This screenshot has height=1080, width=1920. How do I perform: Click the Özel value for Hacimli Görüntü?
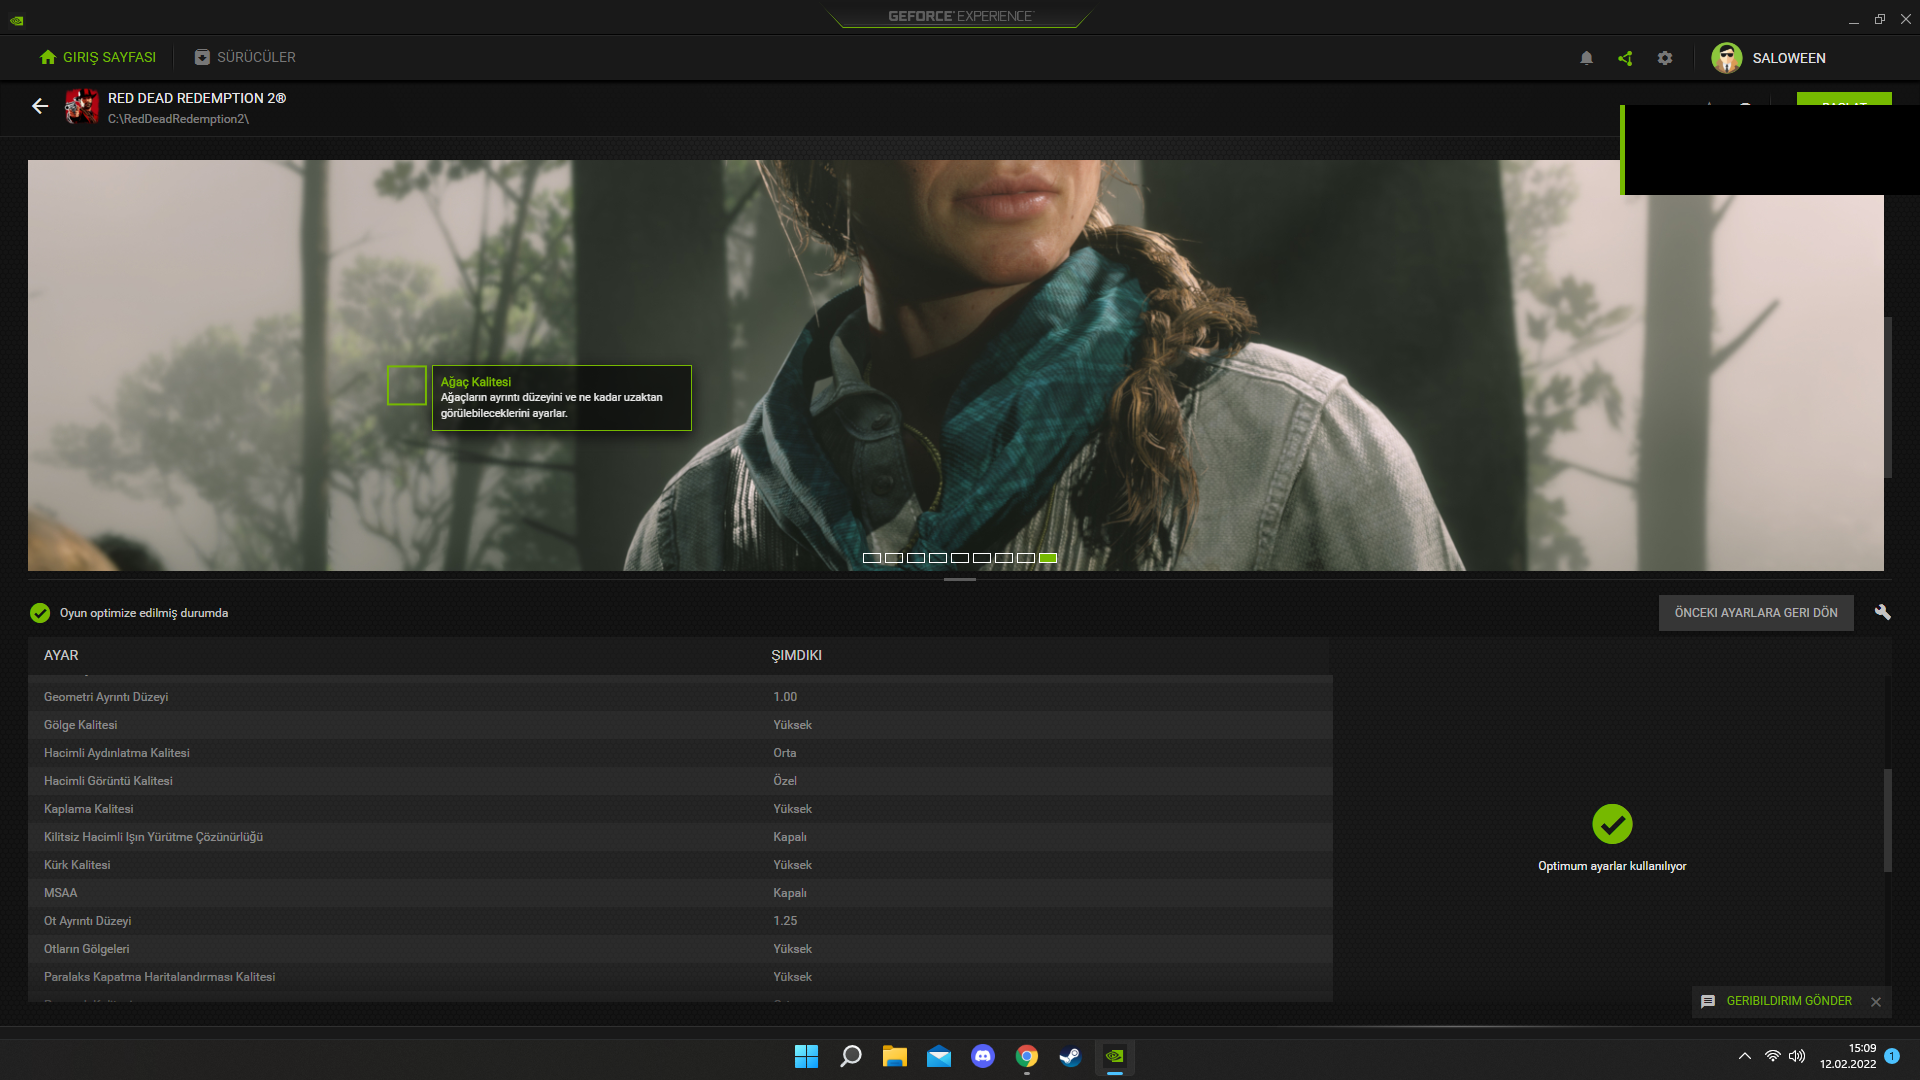tap(785, 781)
